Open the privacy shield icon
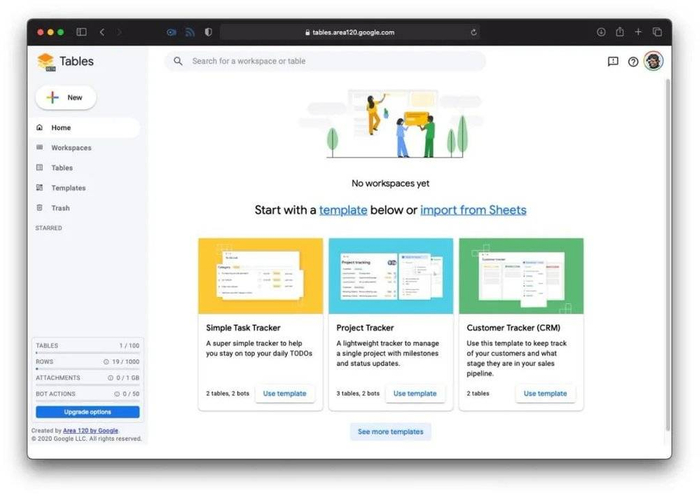Viewport: 700px width, 496px height. pos(208,32)
